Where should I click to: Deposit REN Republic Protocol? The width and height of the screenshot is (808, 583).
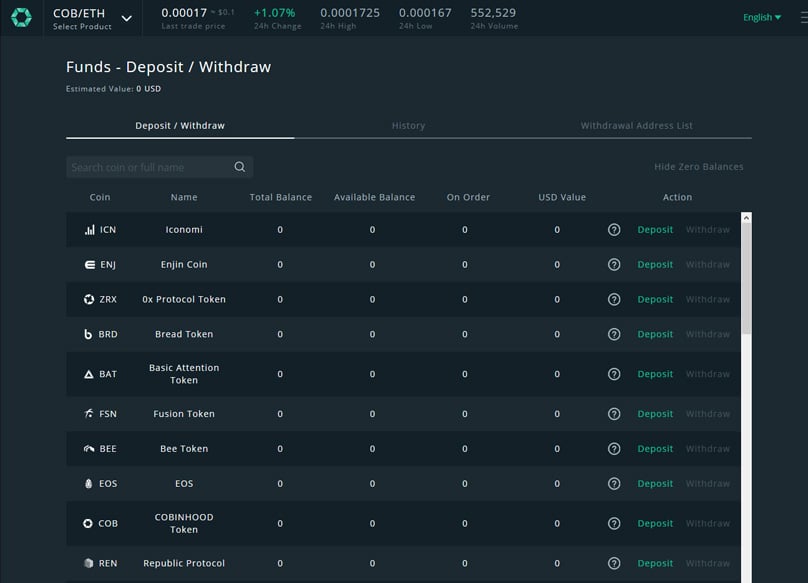click(x=655, y=563)
